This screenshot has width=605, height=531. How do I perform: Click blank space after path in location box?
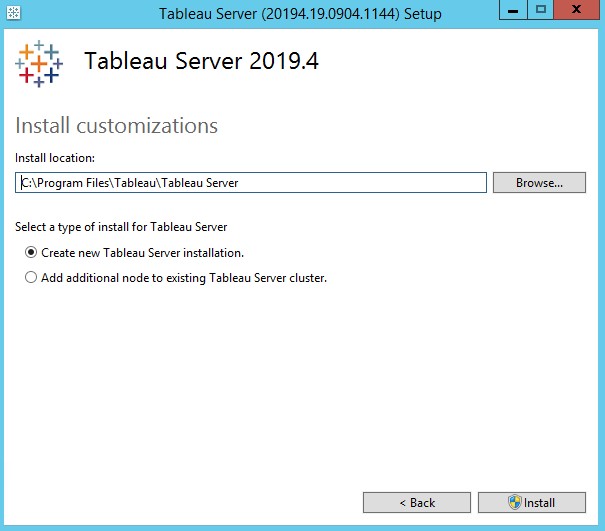click(380, 183)
